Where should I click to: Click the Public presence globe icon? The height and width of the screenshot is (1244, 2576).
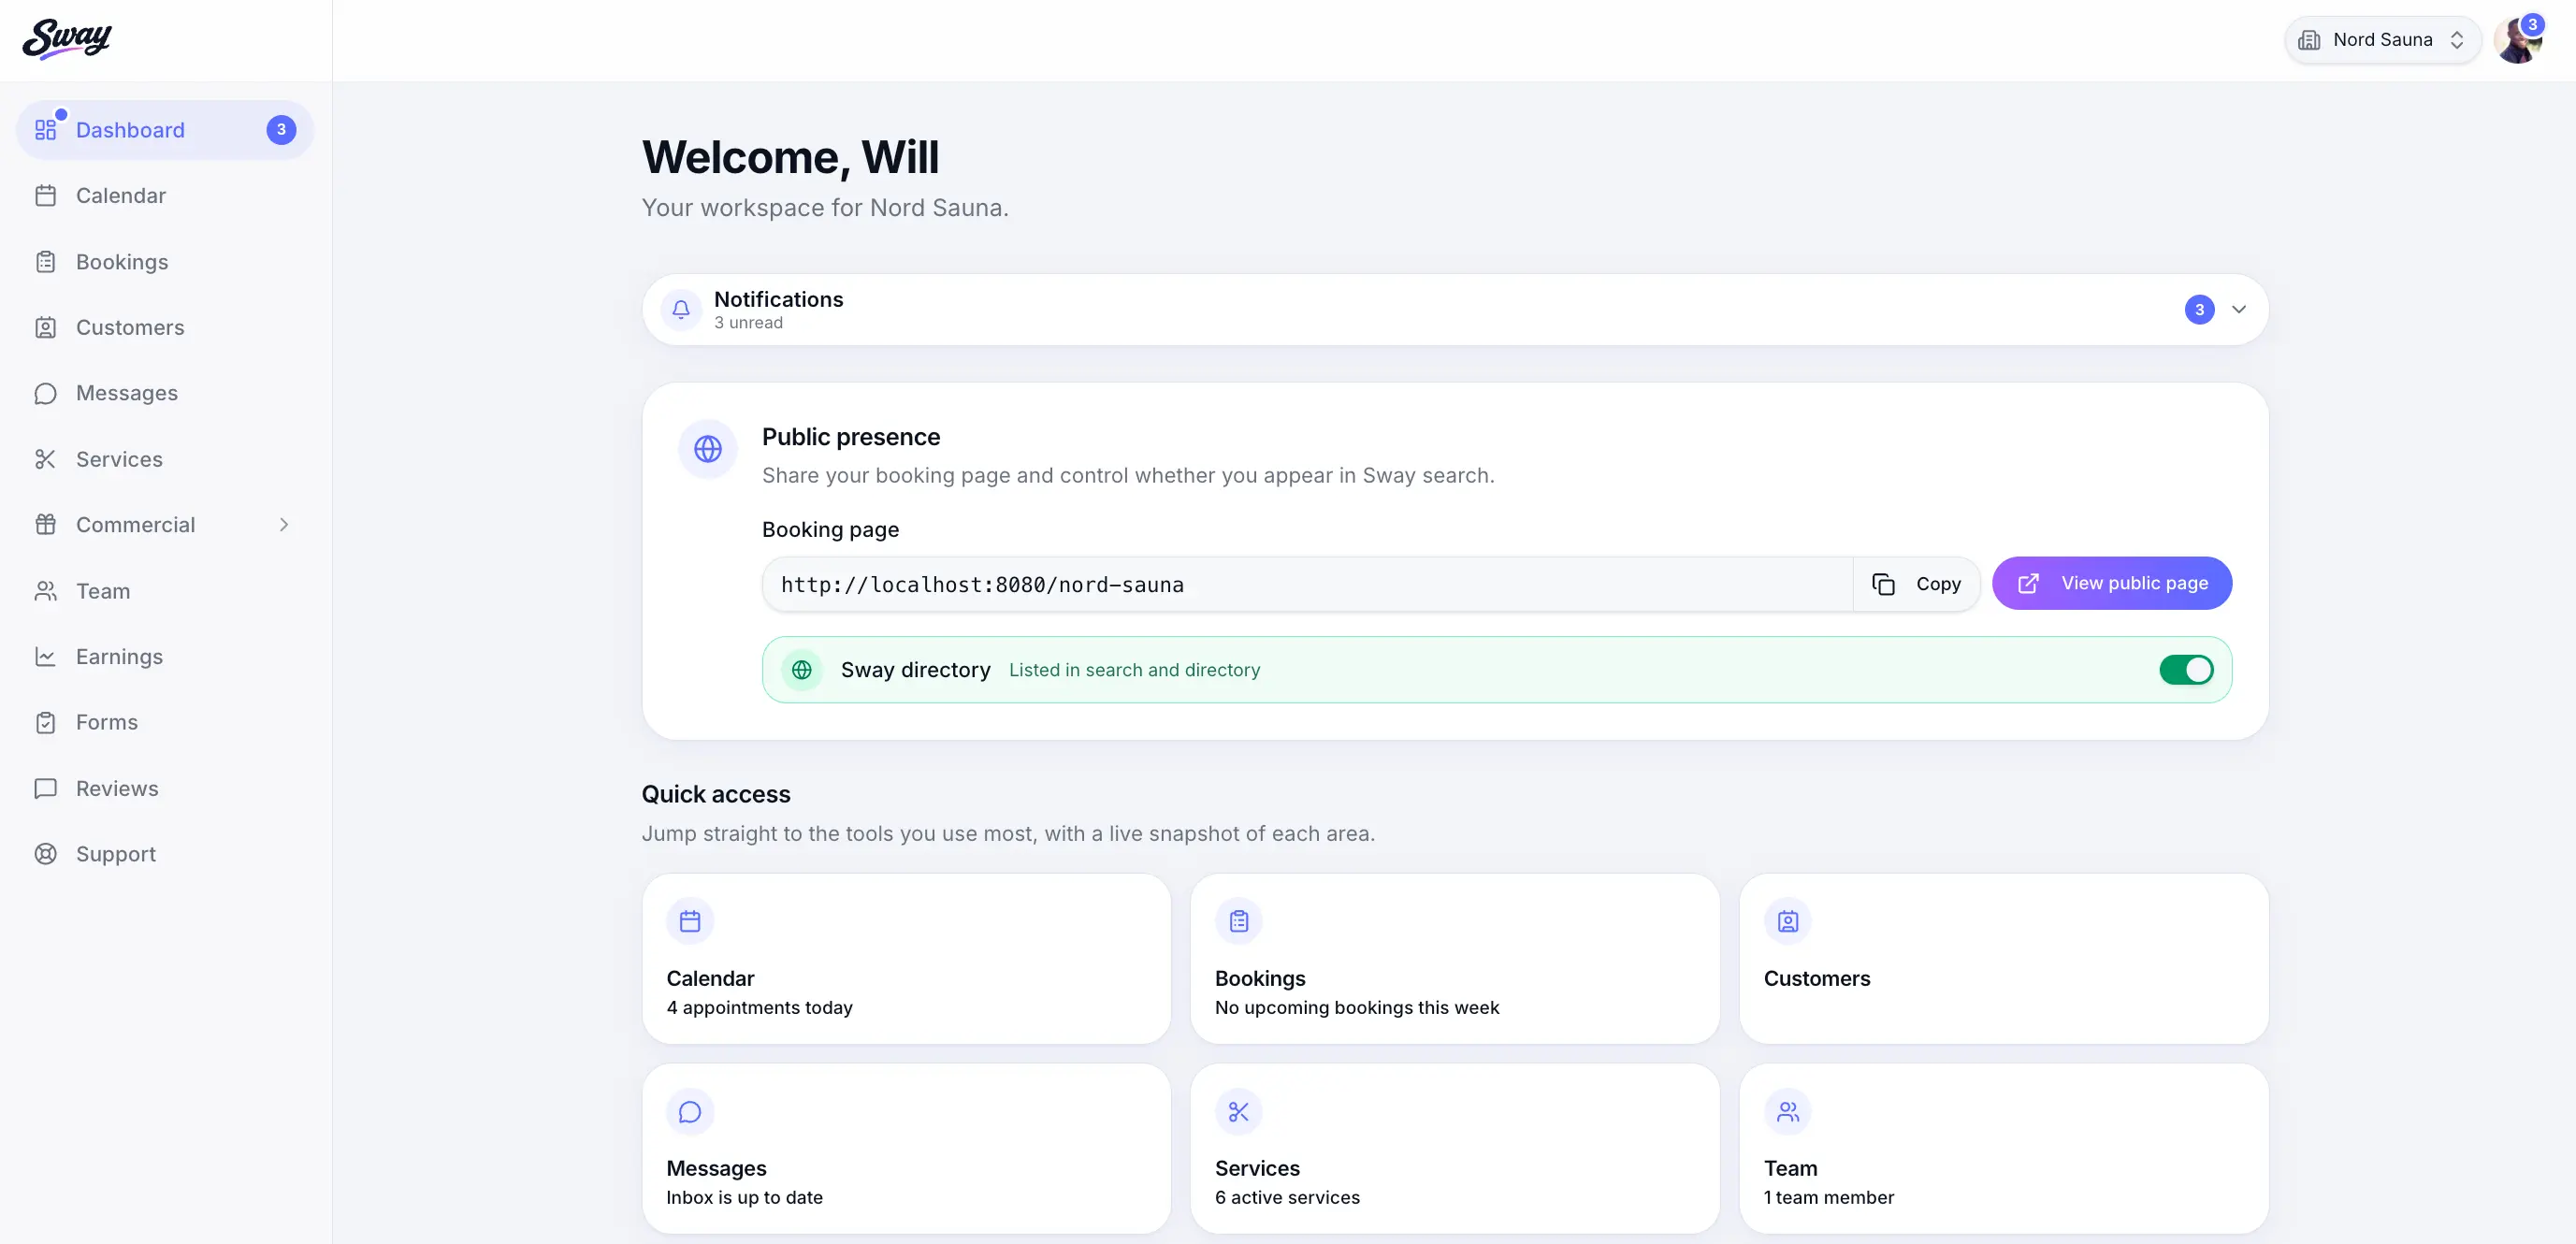(708, 449)
